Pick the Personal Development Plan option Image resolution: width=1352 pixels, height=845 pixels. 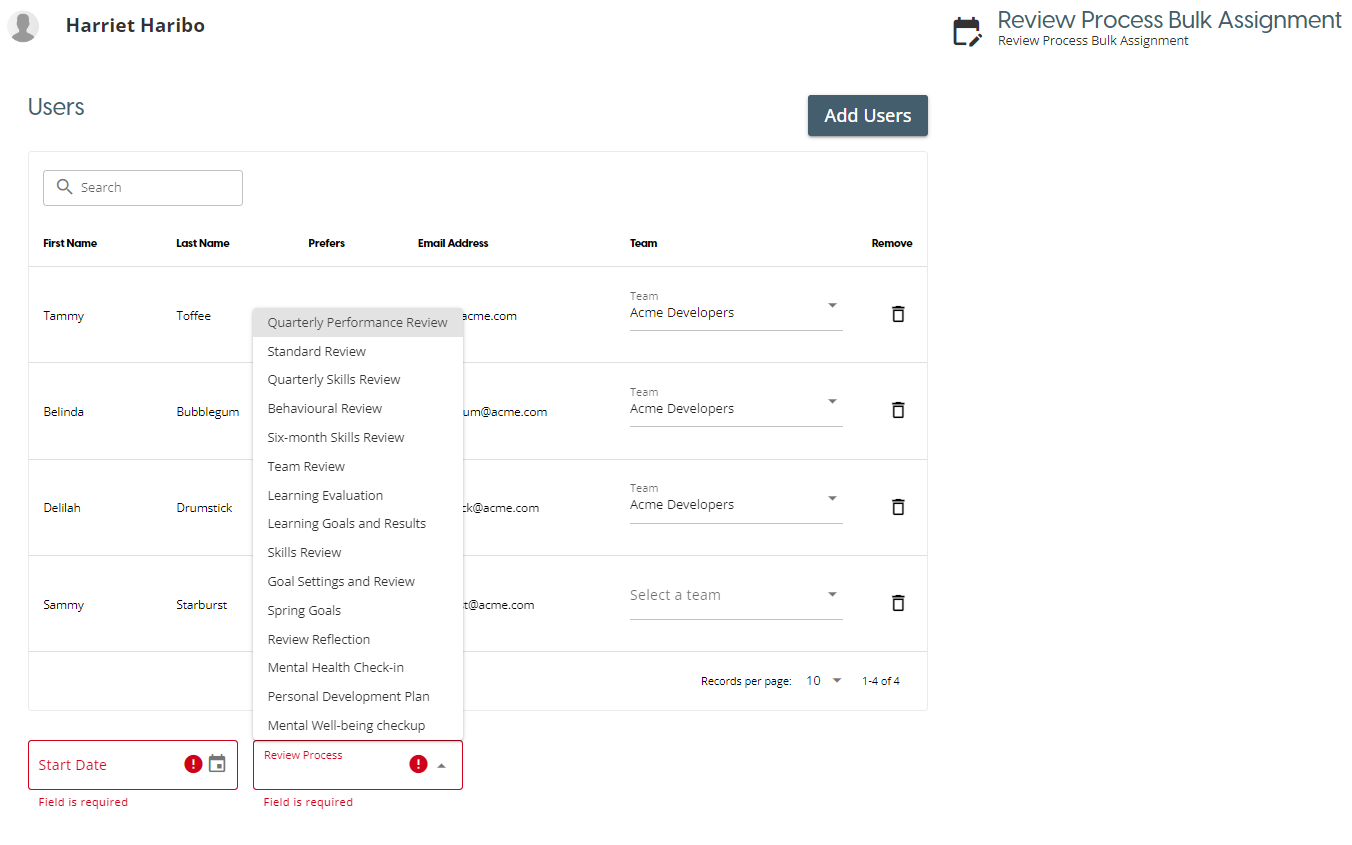[x=348, y=696]
